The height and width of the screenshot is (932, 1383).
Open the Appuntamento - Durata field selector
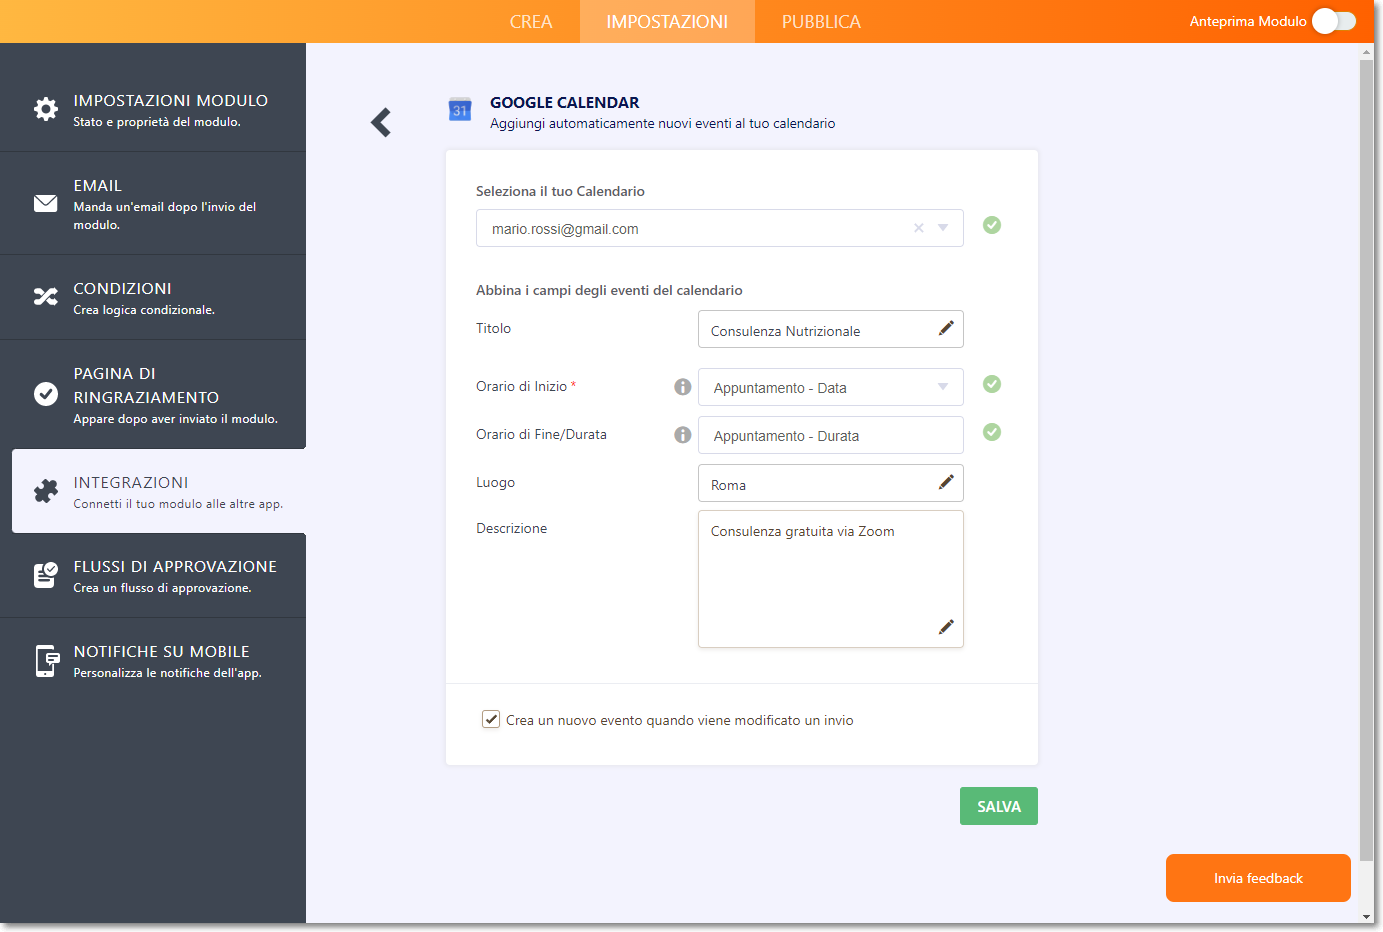click(x=830, y=435)
